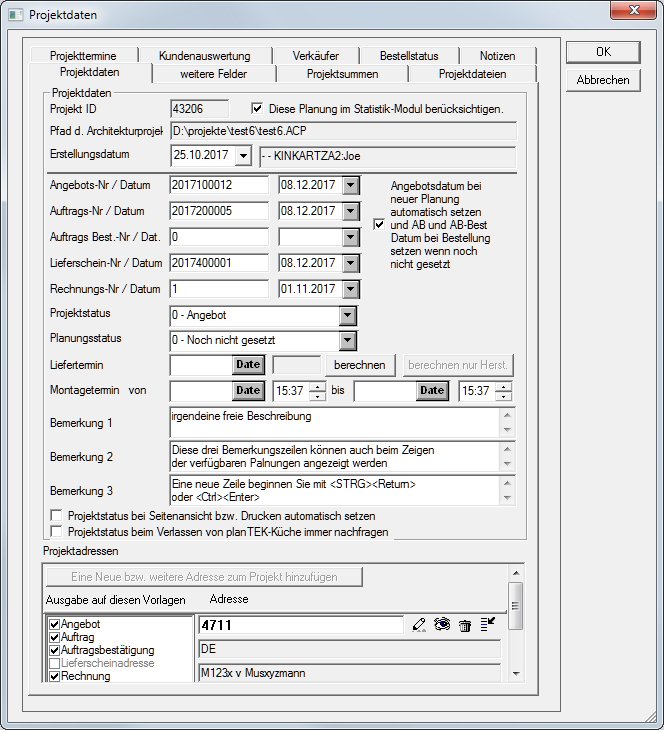This screenshot has width=664, height=730.
Task: Open the Montagetermin von Date picker
Action: (247, 390)
